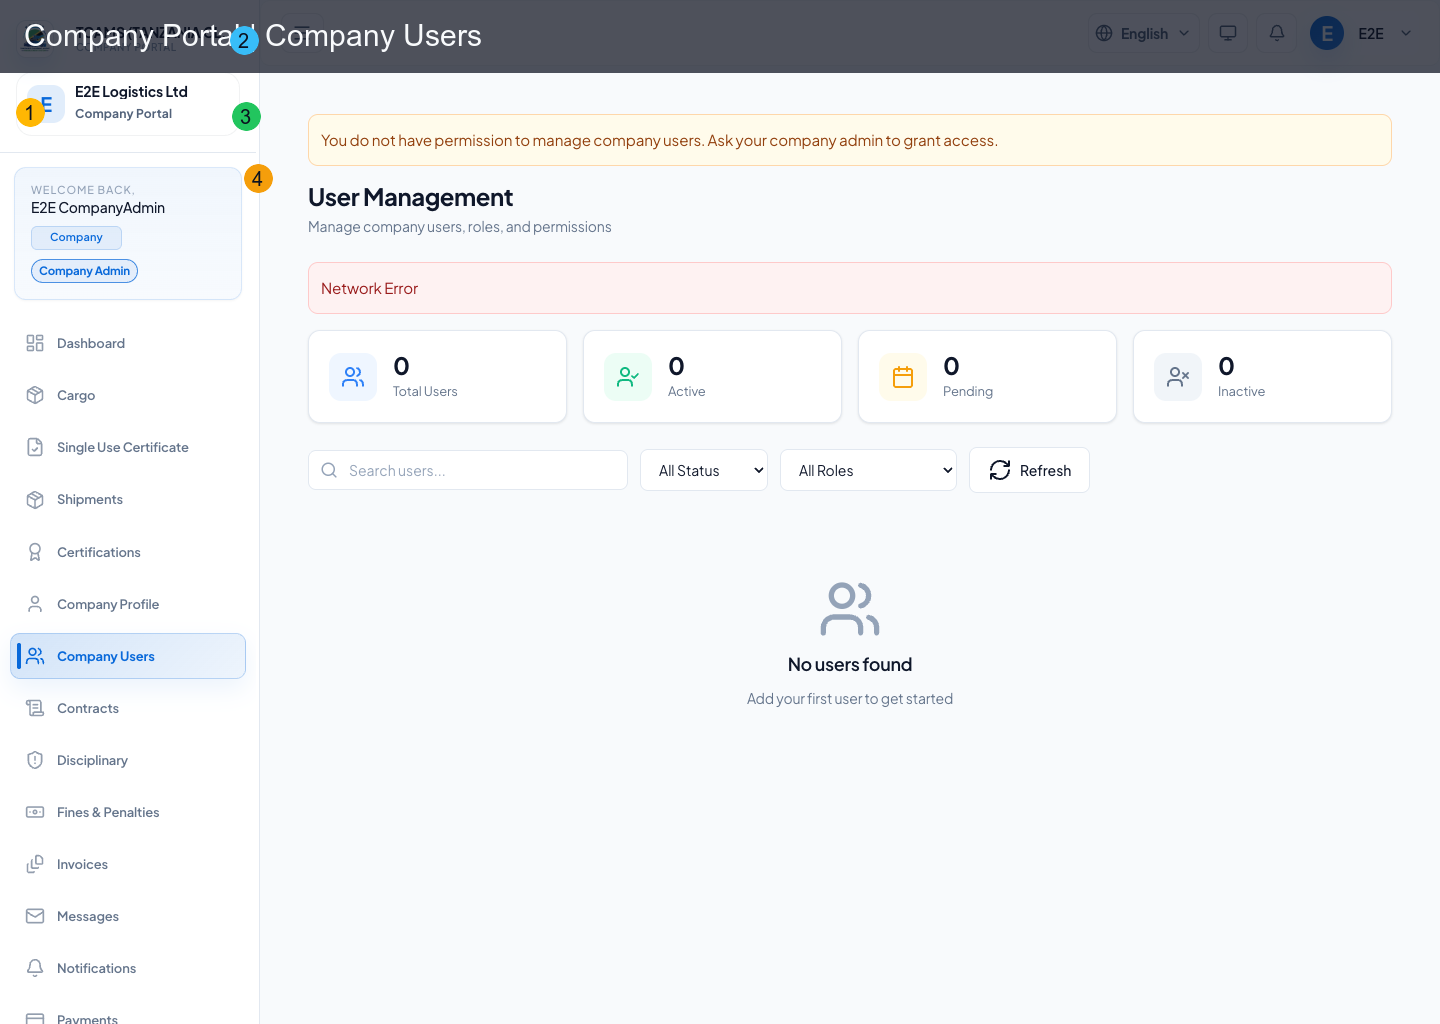This screenshot has height=1024, width=1440.
Task: Click the Inactive users card icon
Action: point(1178,377)
